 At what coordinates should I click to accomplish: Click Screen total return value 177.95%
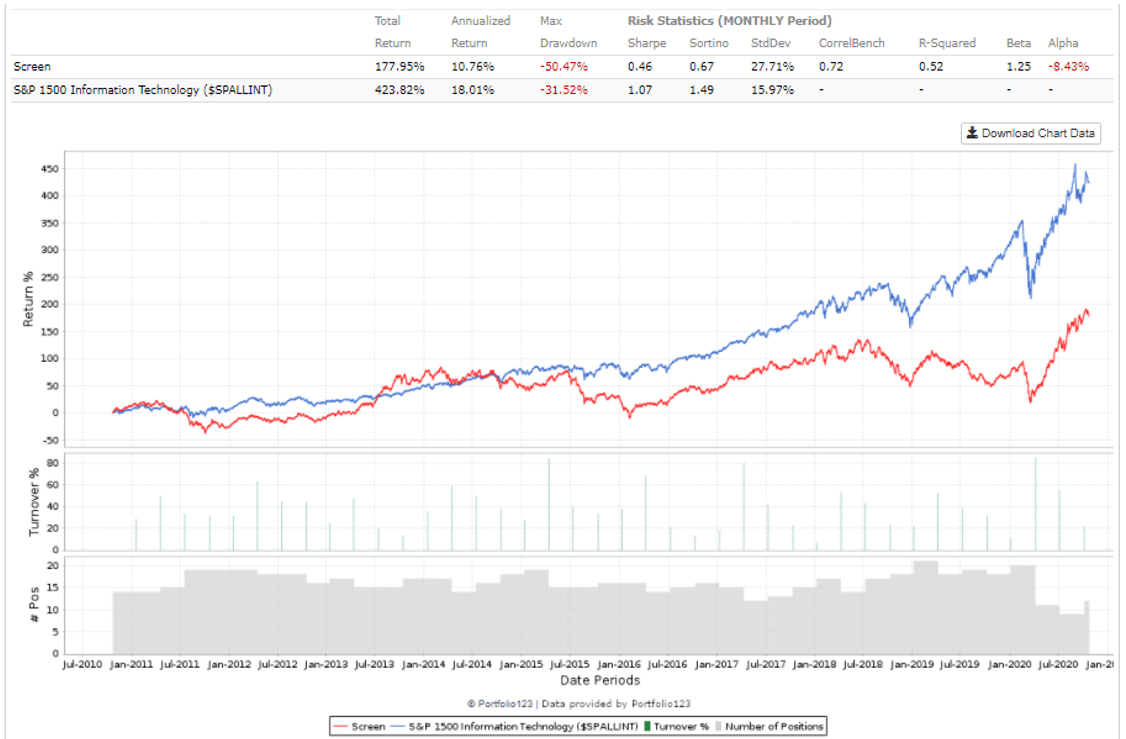(399, 67)
